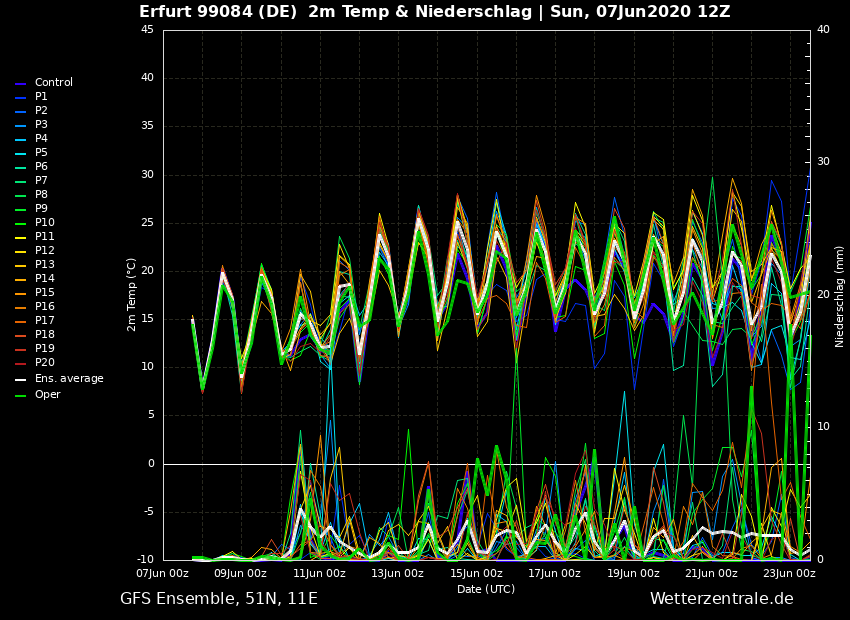Click the 11Jun 00z date tick

pos(319,574)
